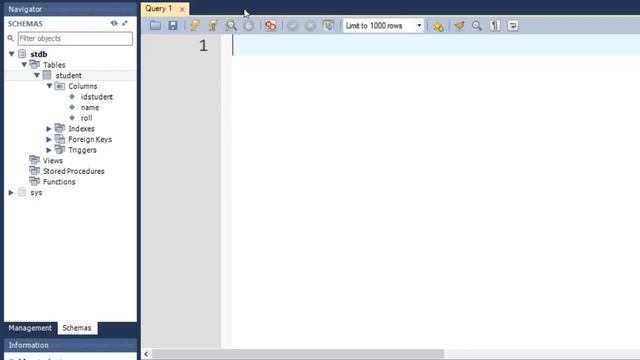The width and height of the screenshot is (640, 360).
Task: Open the find panel magnifier icon
Action: [477, 26]
